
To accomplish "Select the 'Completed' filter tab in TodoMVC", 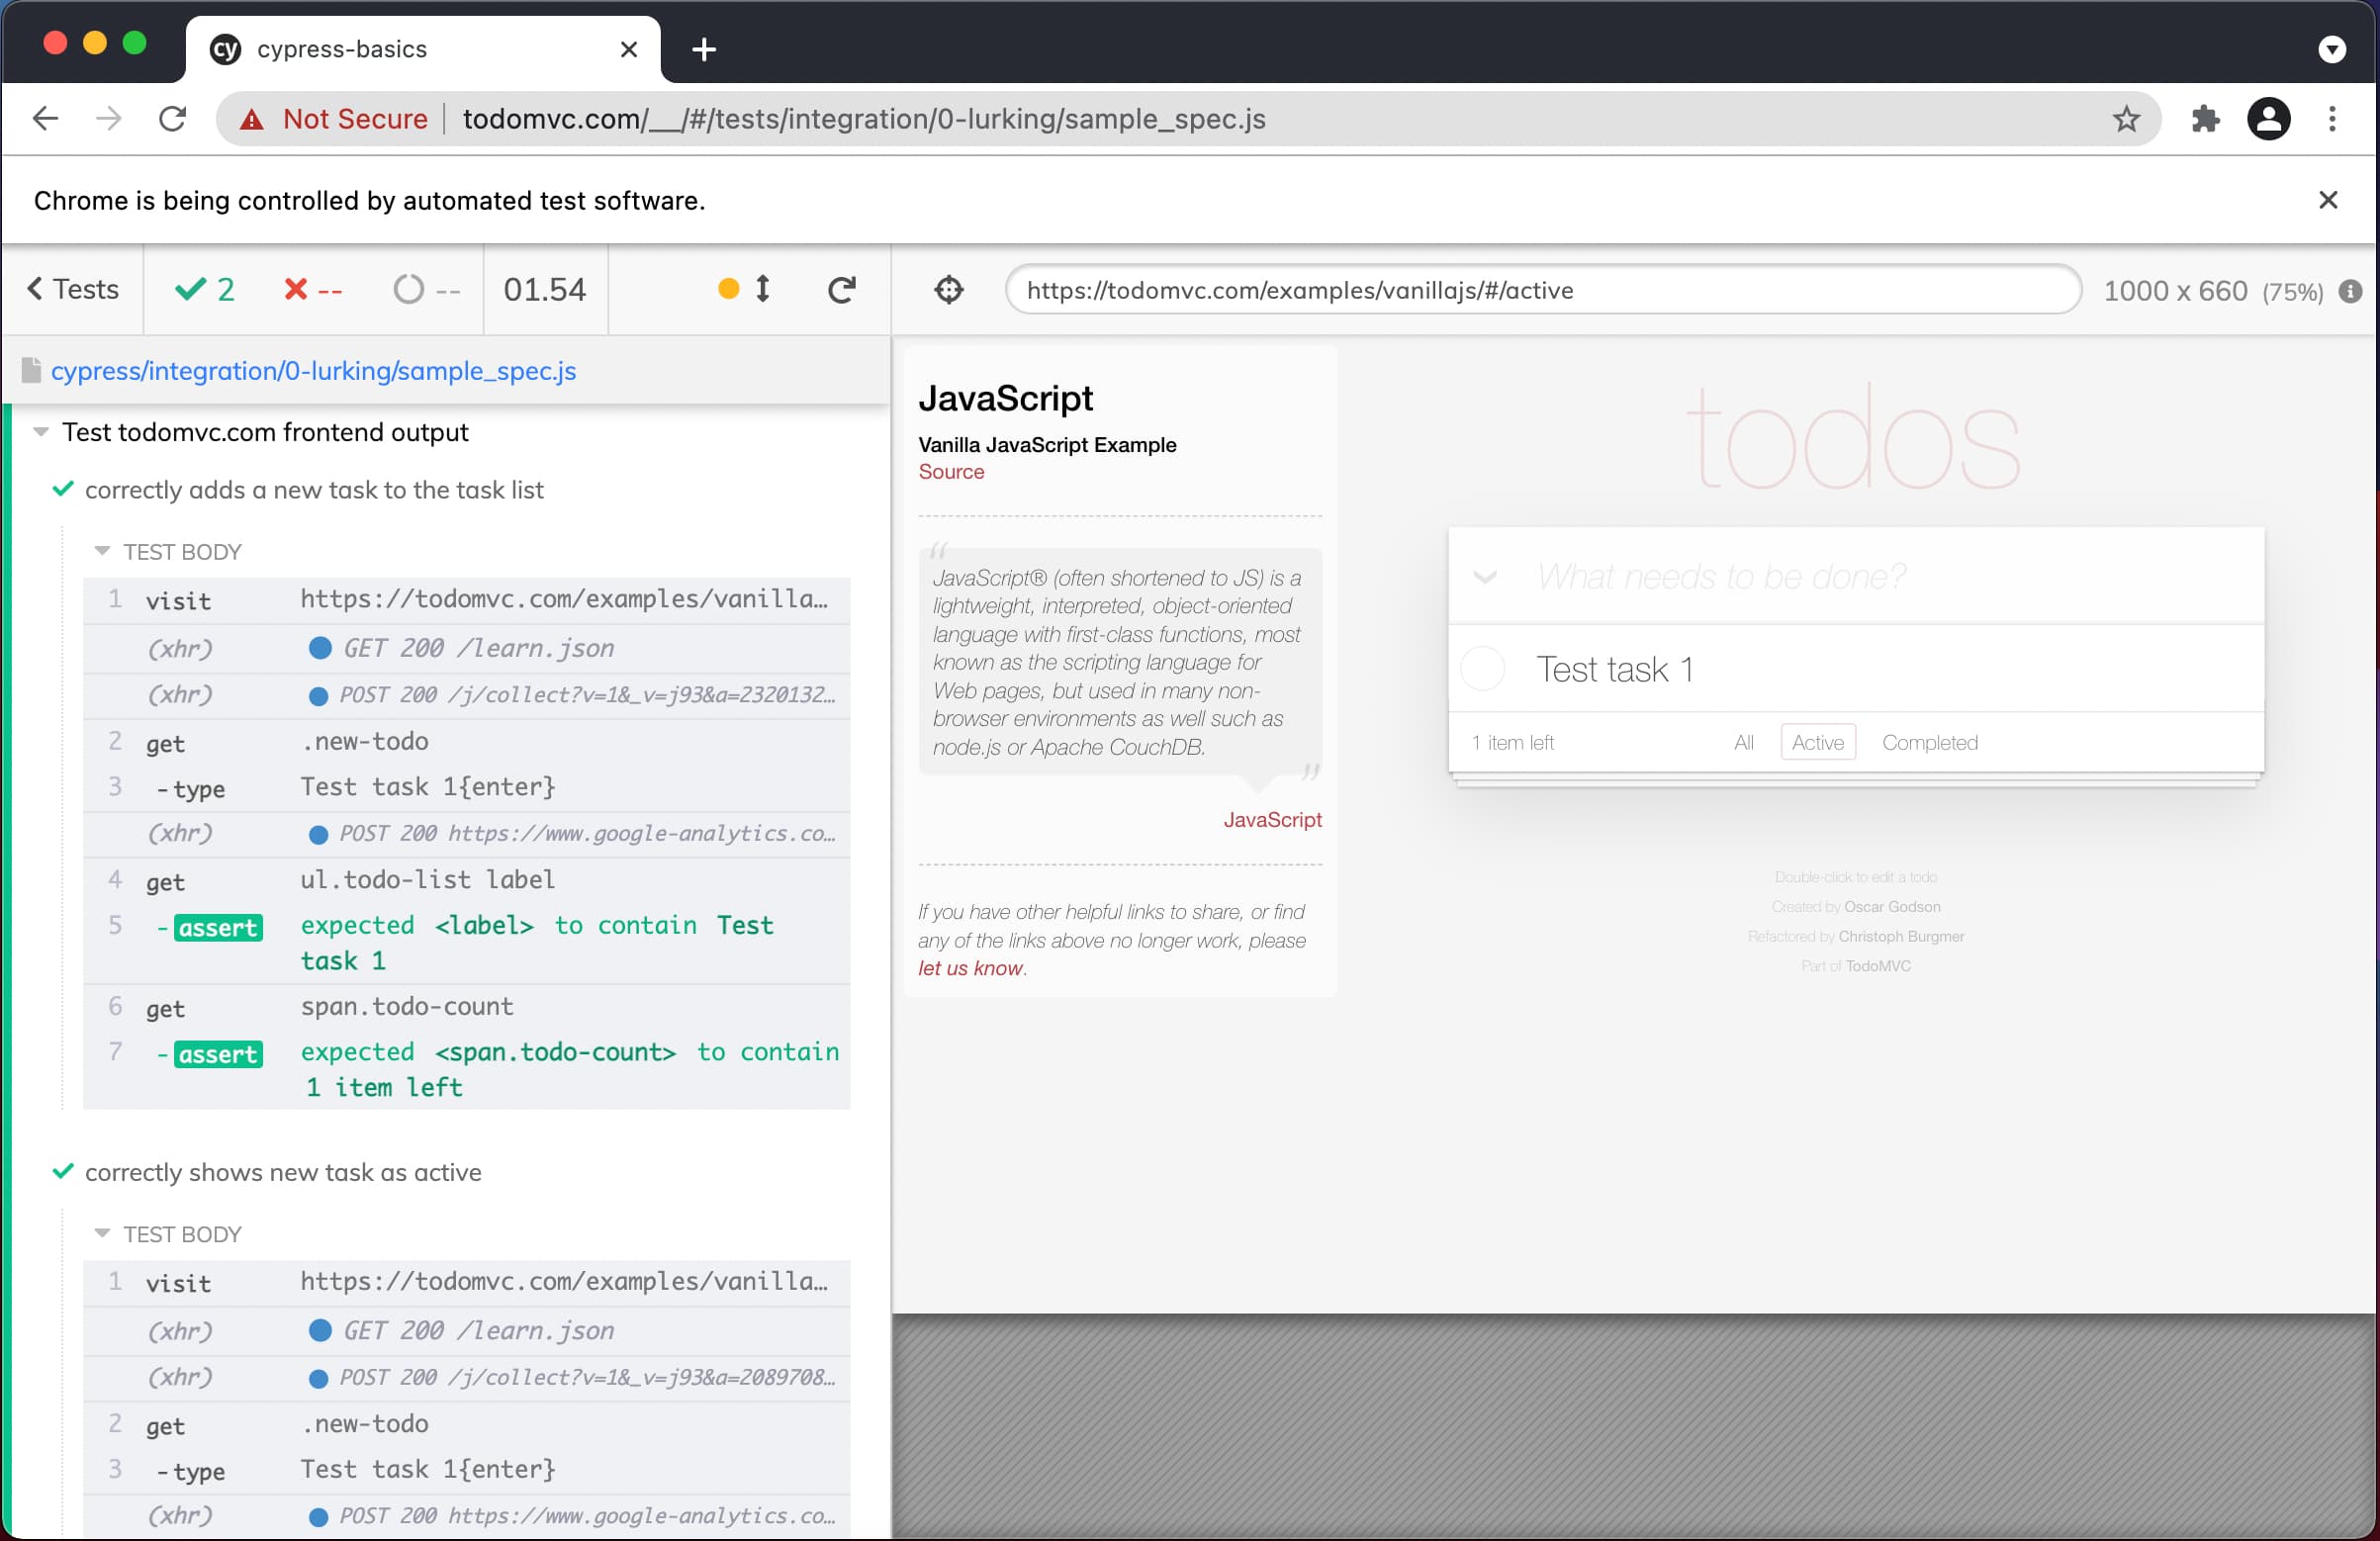I will (1931, 743).
